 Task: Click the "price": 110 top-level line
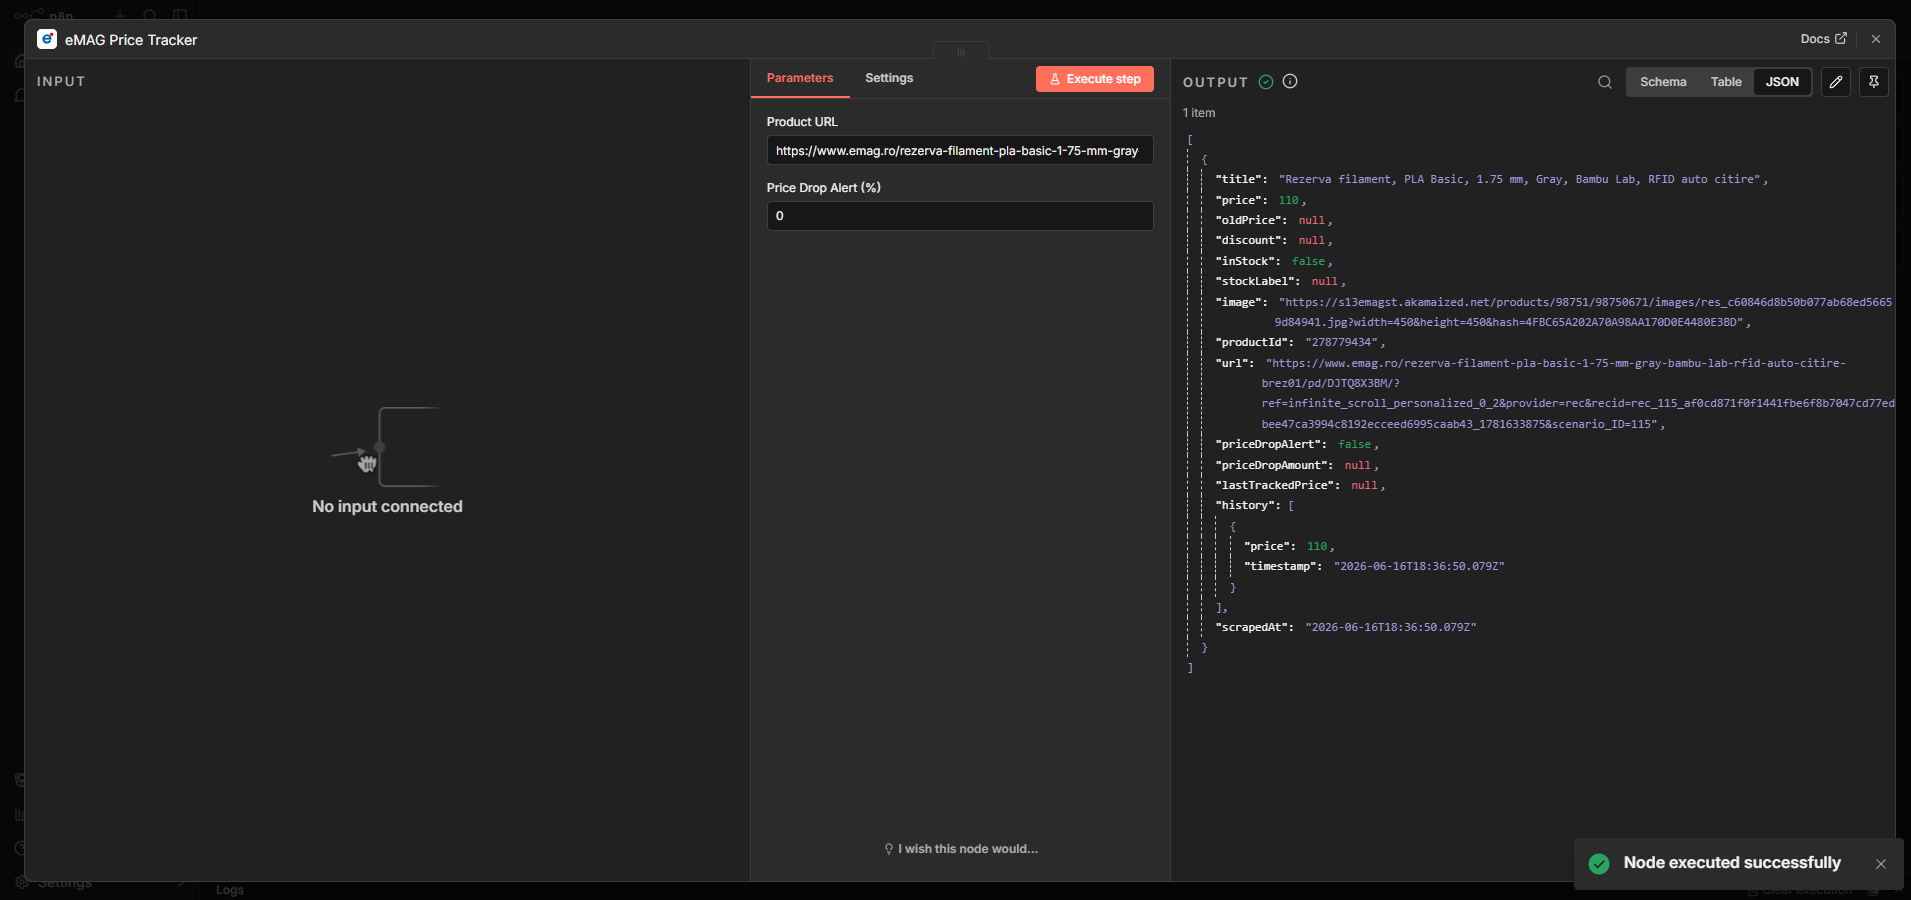click(1260, 200)
